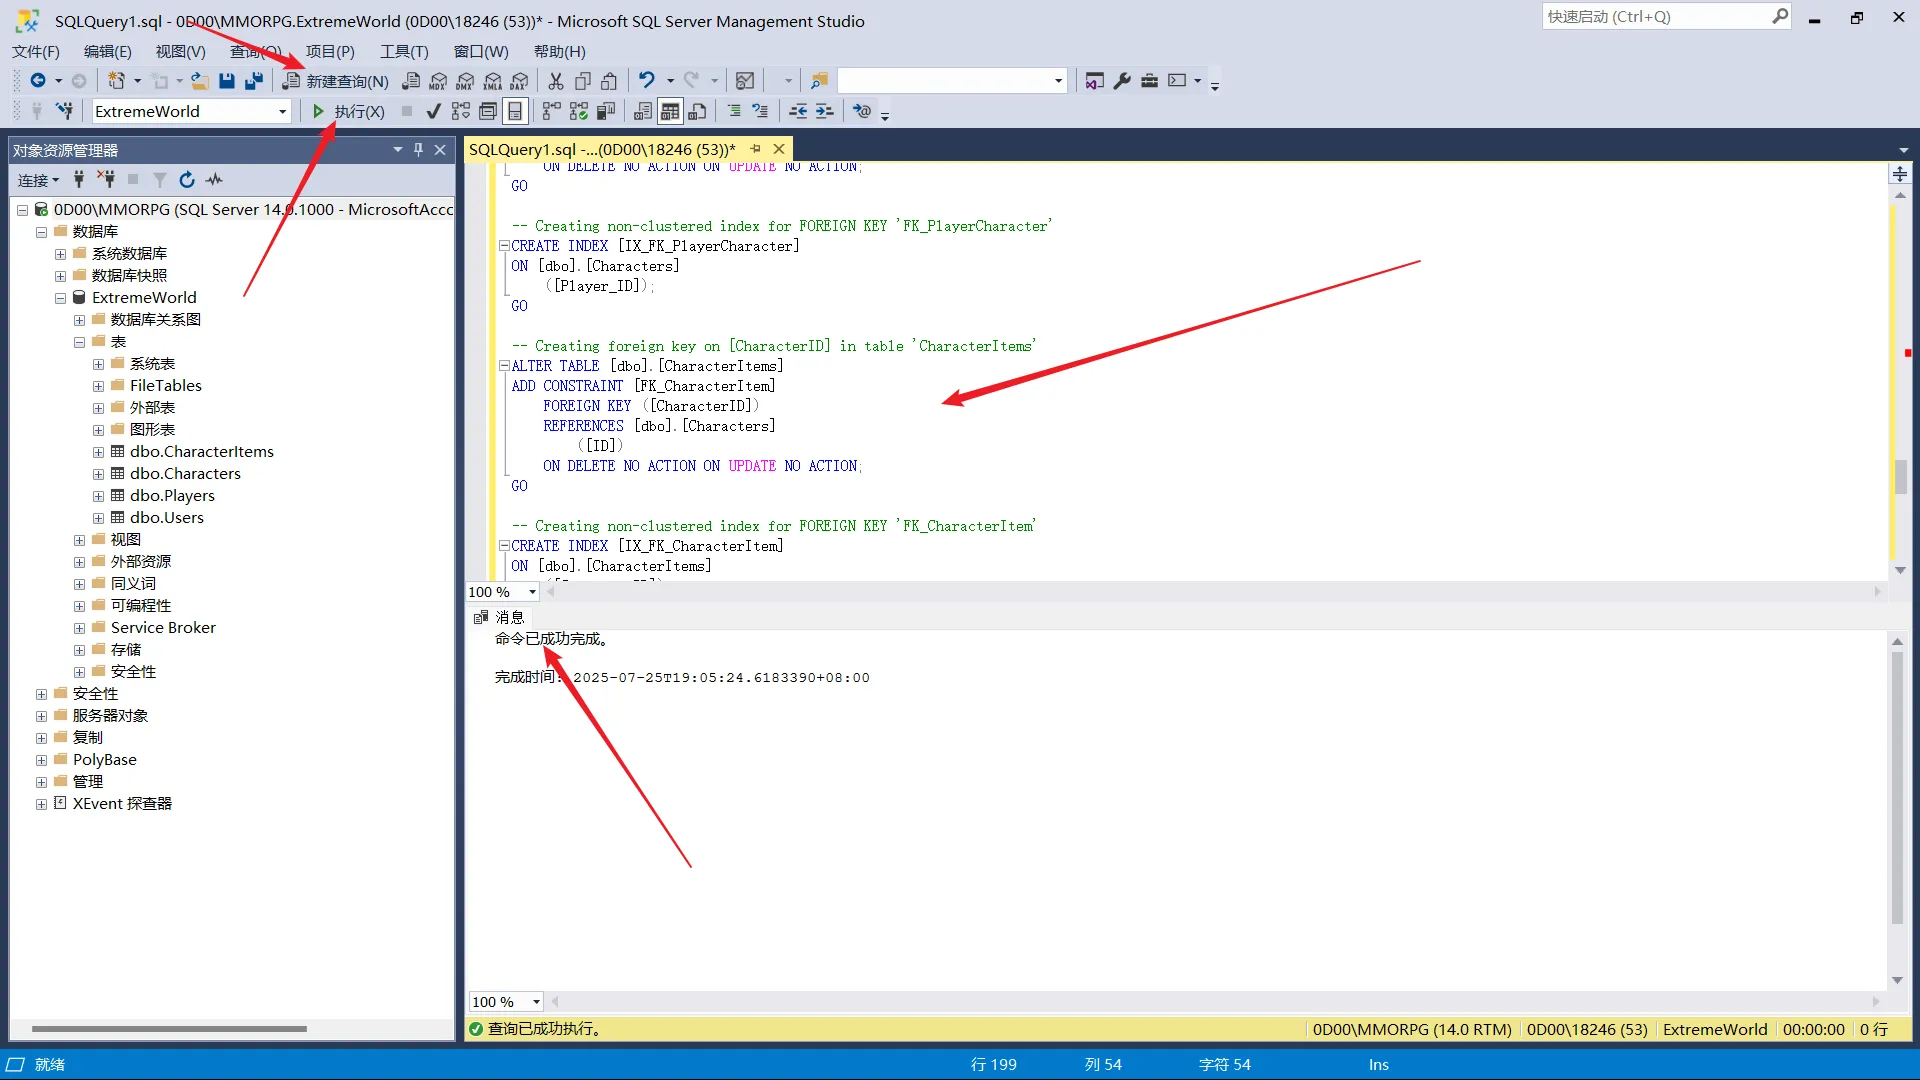The width and height of the screenshot is (1920, 1080).
Task: Click the activity monitor pulse icon
Action: (214, 180)
